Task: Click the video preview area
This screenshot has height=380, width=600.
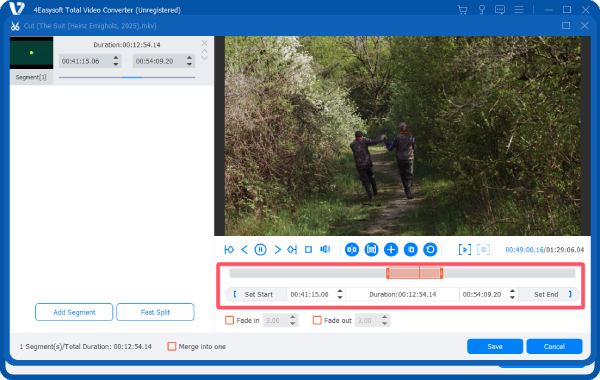Action: tap(402, 136)
